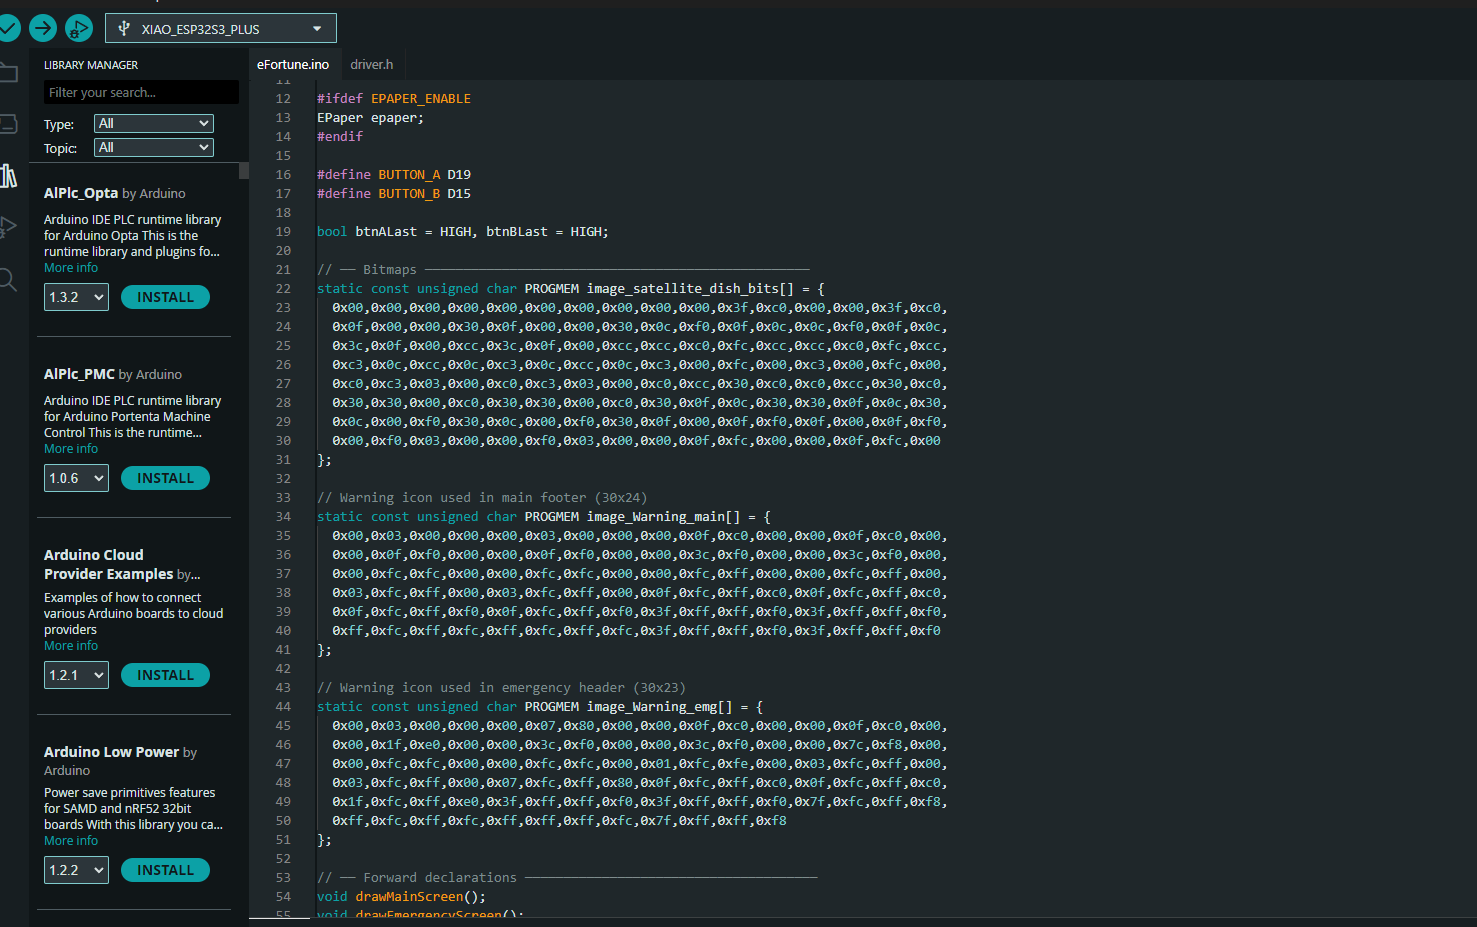Click the LIBRARY MANAGER panel heading
Image resolution: width=1477 pixels, height=927 pixels.
[91, 65]
